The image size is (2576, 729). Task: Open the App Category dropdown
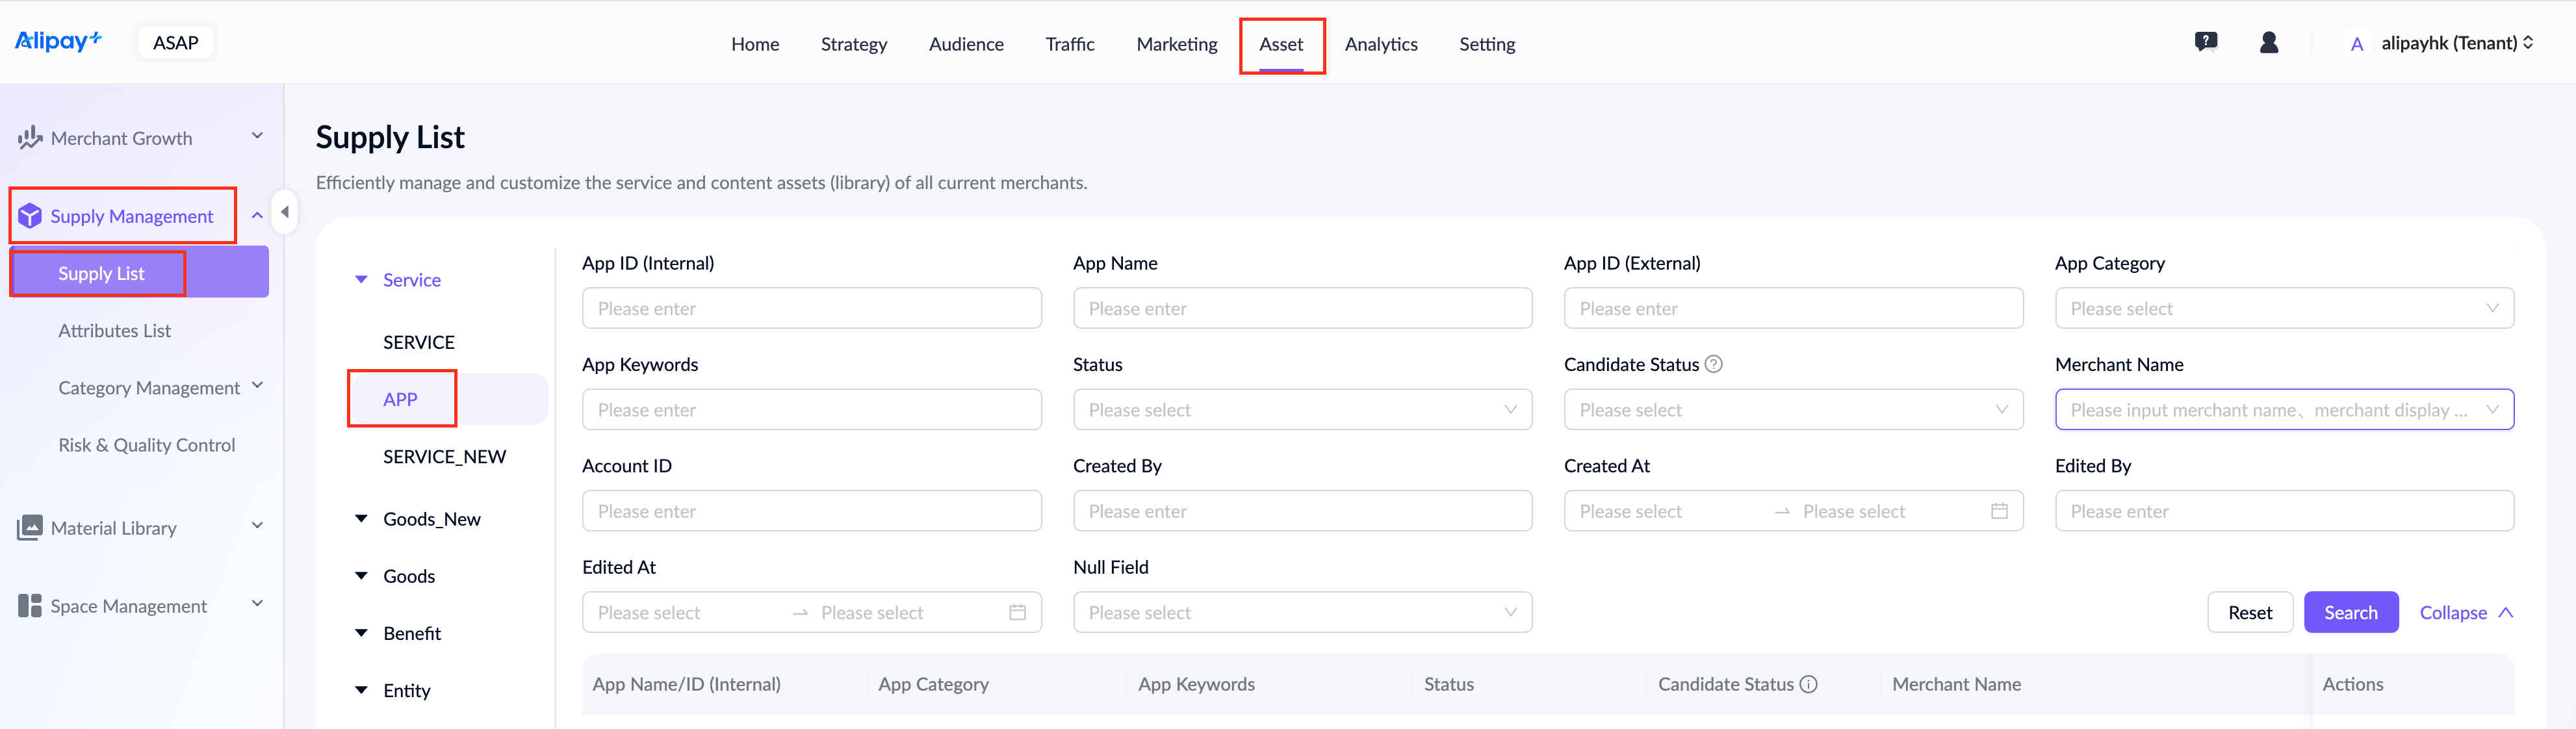pyautogui.click(x=2283, y=308)
